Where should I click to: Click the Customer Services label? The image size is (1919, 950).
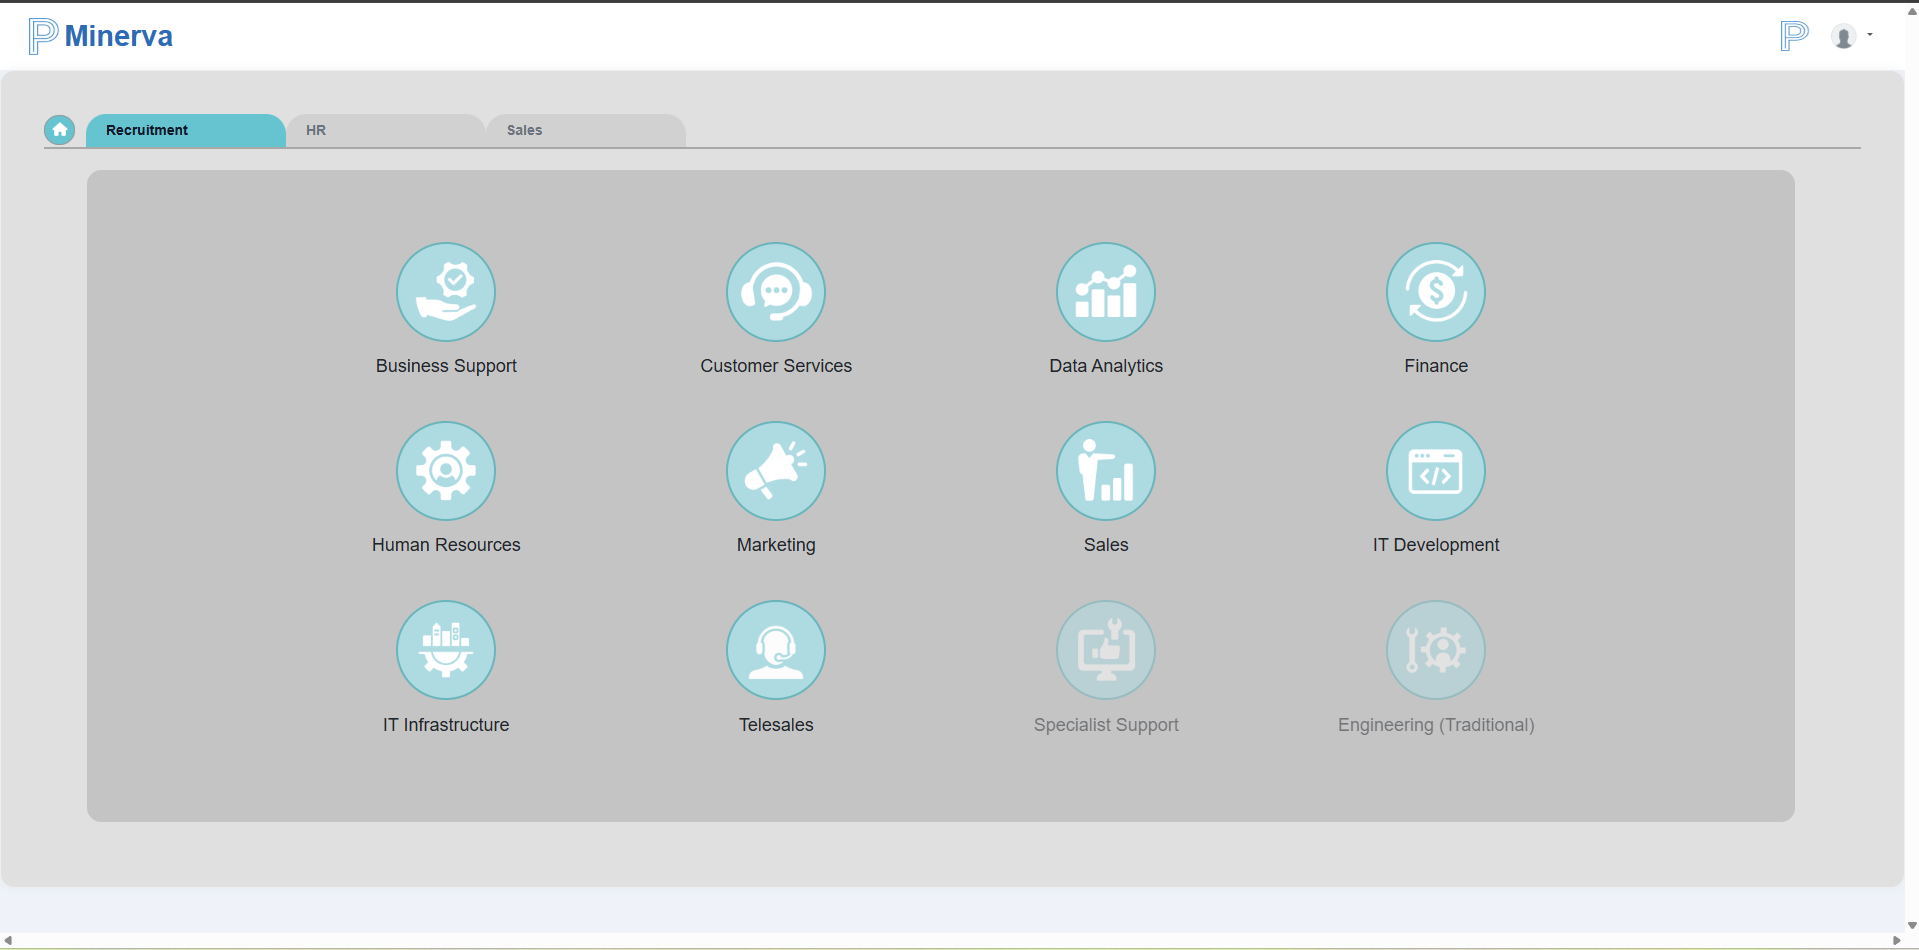coord(776,366)
